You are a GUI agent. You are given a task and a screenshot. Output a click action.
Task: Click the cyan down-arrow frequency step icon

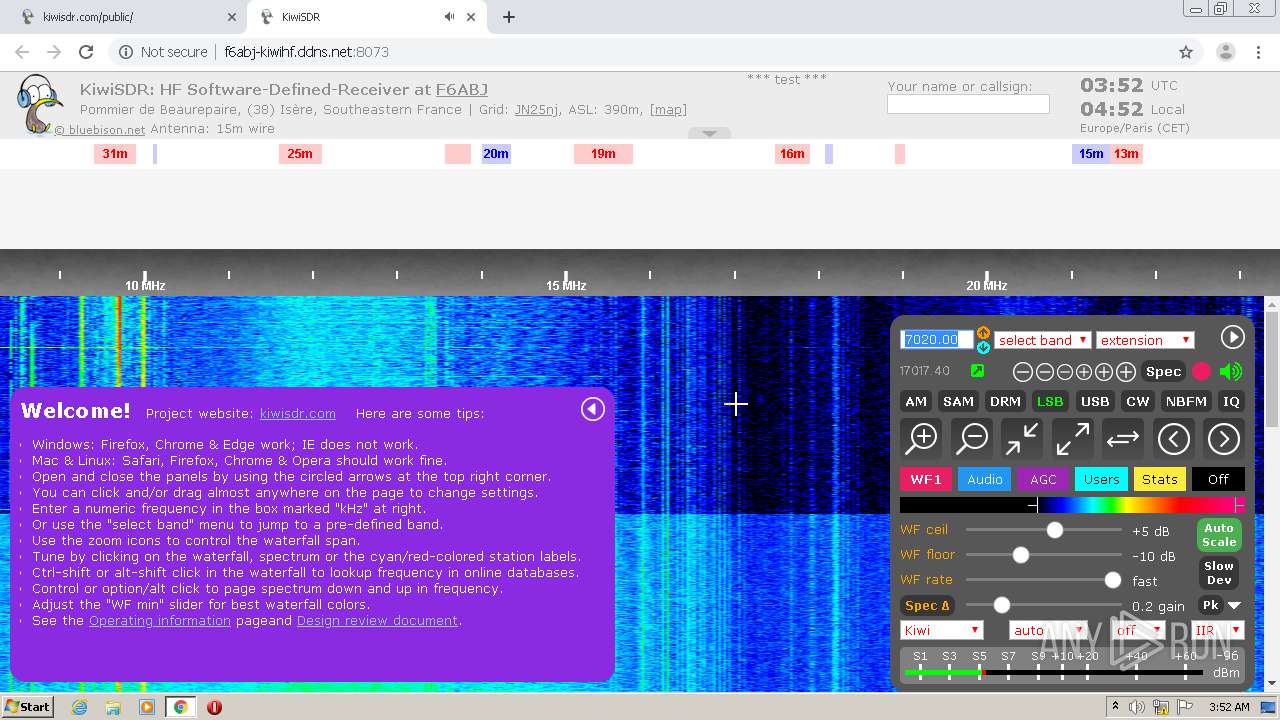(983, 347)
